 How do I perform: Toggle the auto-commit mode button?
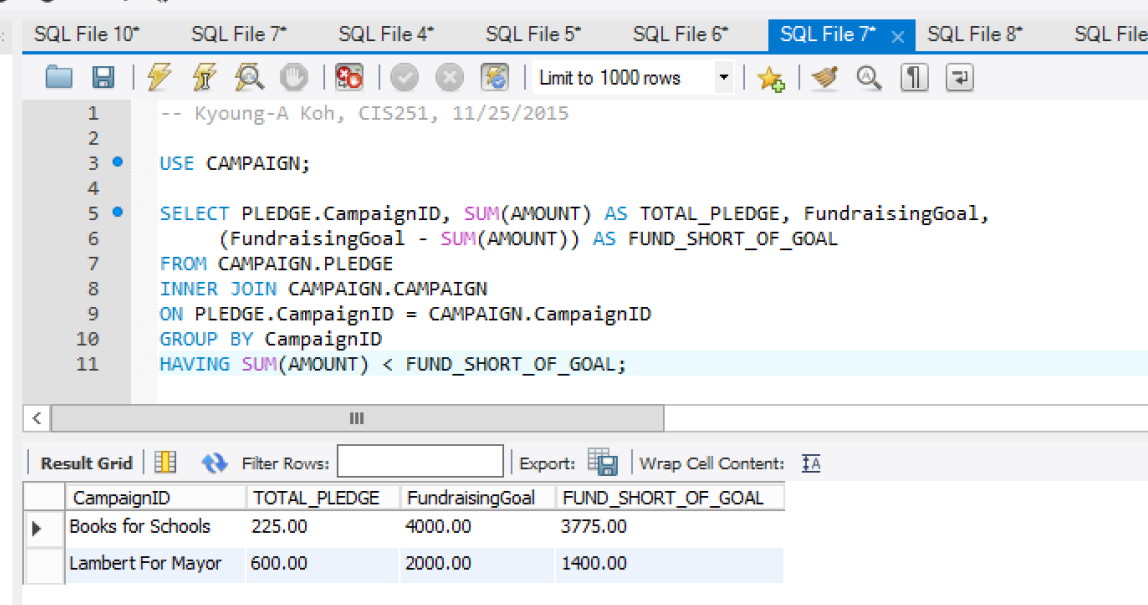494,77
